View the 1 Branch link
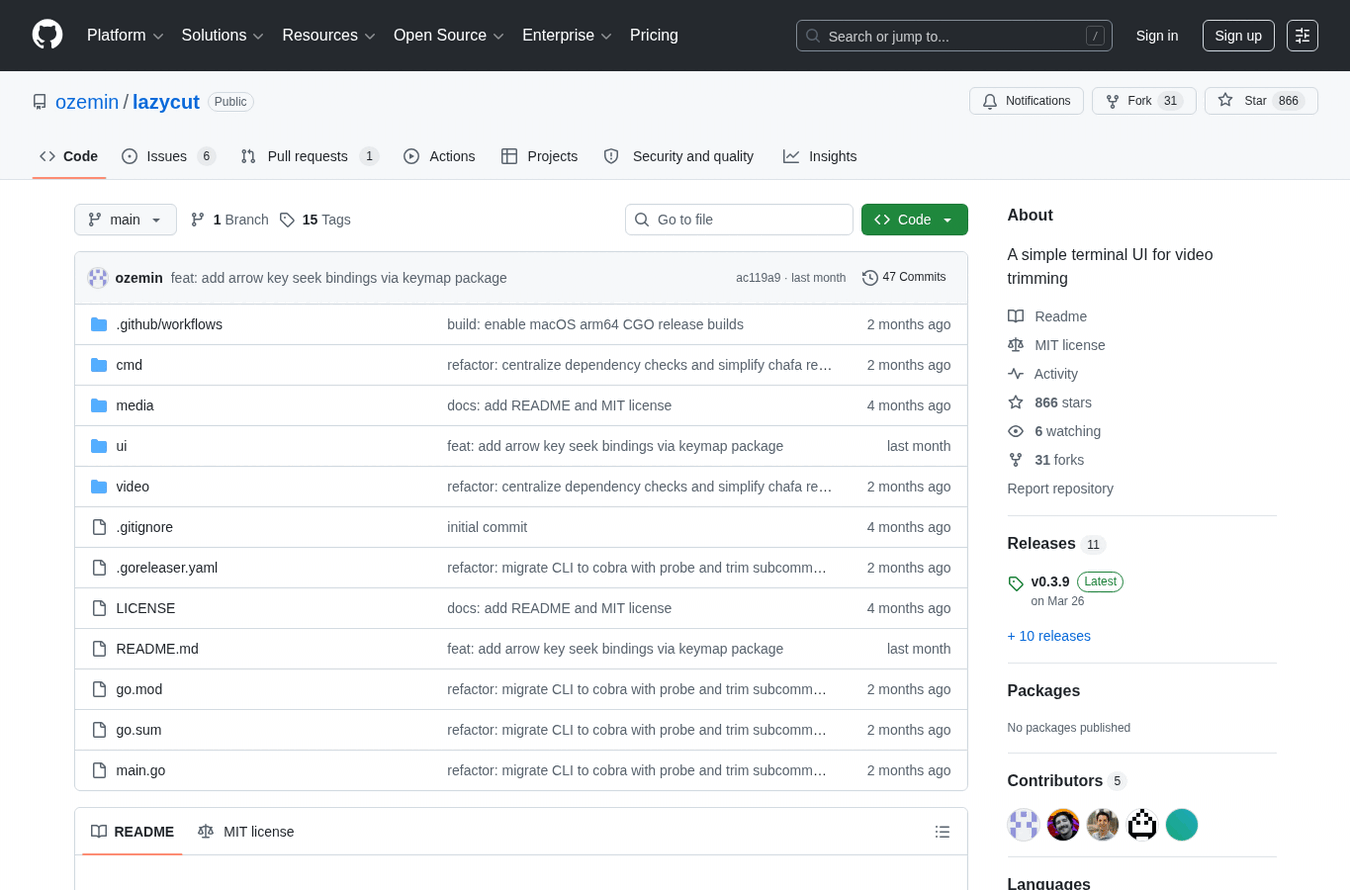The image size is (1350, 890). point(230,220)
